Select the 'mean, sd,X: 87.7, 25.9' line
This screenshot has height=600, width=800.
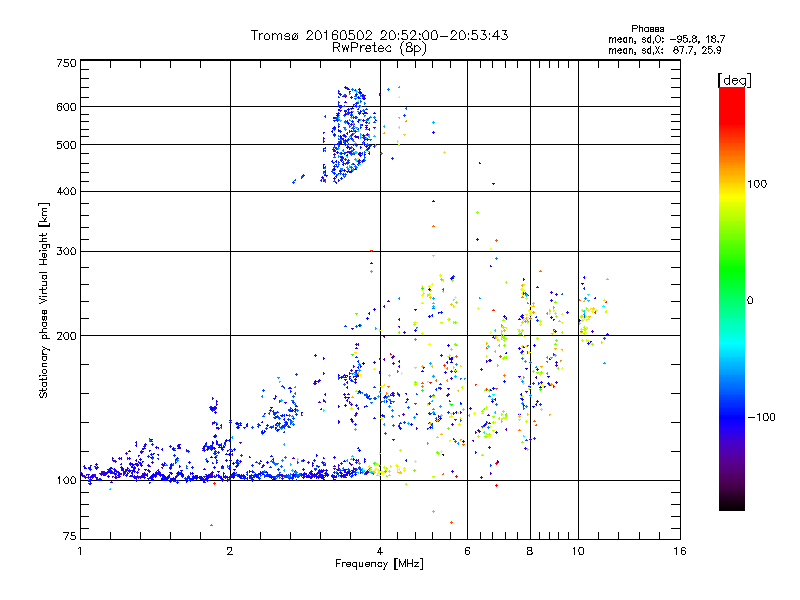click(x=664, y=50)
